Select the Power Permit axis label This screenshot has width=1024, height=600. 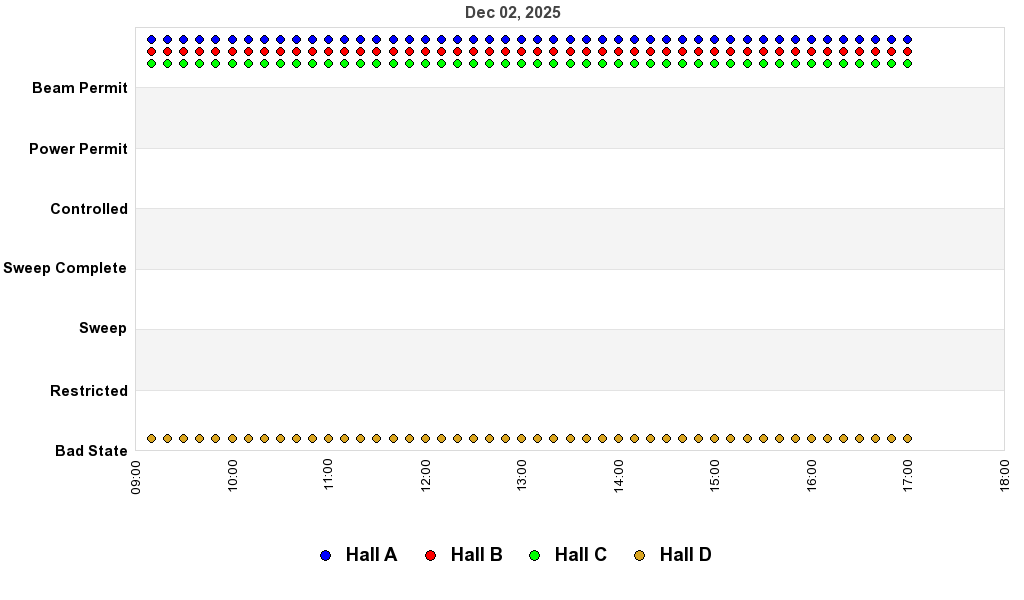(78, 149)
